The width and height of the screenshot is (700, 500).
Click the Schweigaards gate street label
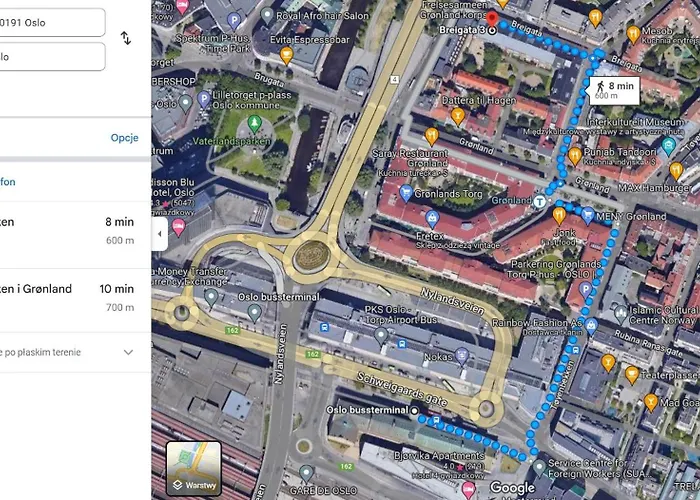(401, 389)
